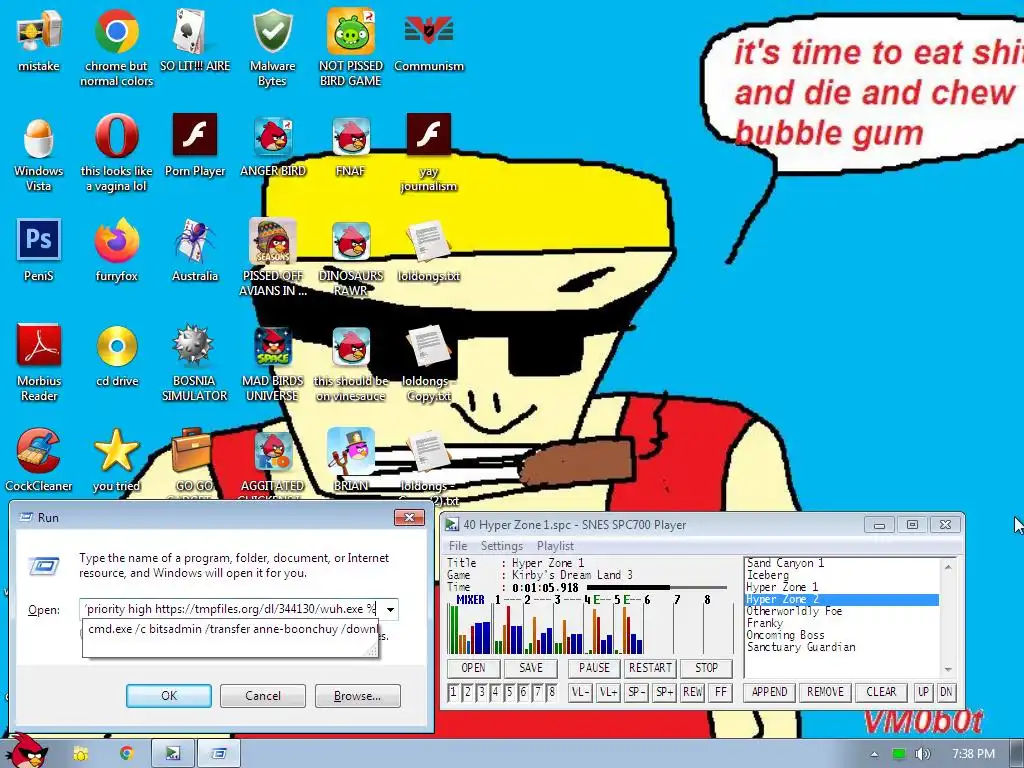
Task: Open the Malware Bytes desktop icon
Action: tap(272, 31)
